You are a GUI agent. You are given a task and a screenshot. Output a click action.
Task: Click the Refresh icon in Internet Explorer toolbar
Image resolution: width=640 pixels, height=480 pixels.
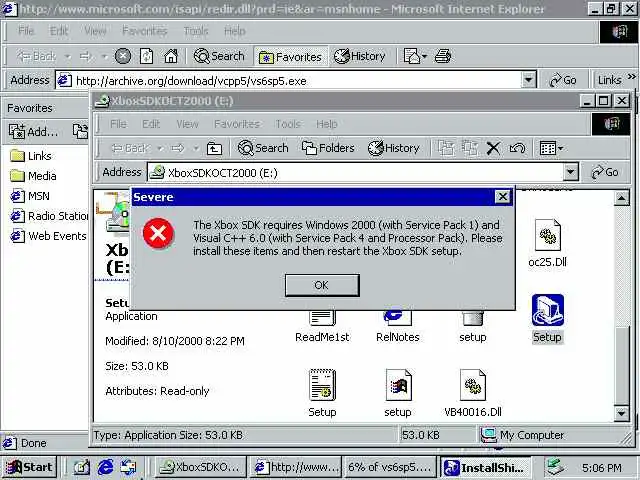coord(147,56)
